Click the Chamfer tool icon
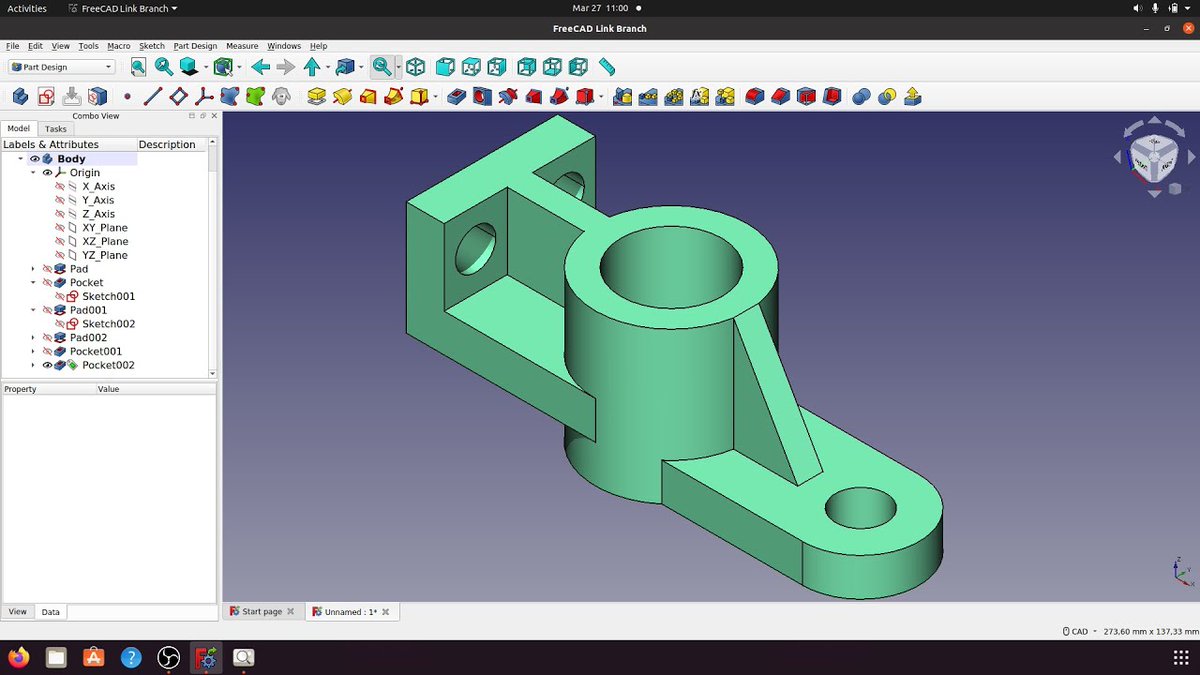 [x=781, y=97]
